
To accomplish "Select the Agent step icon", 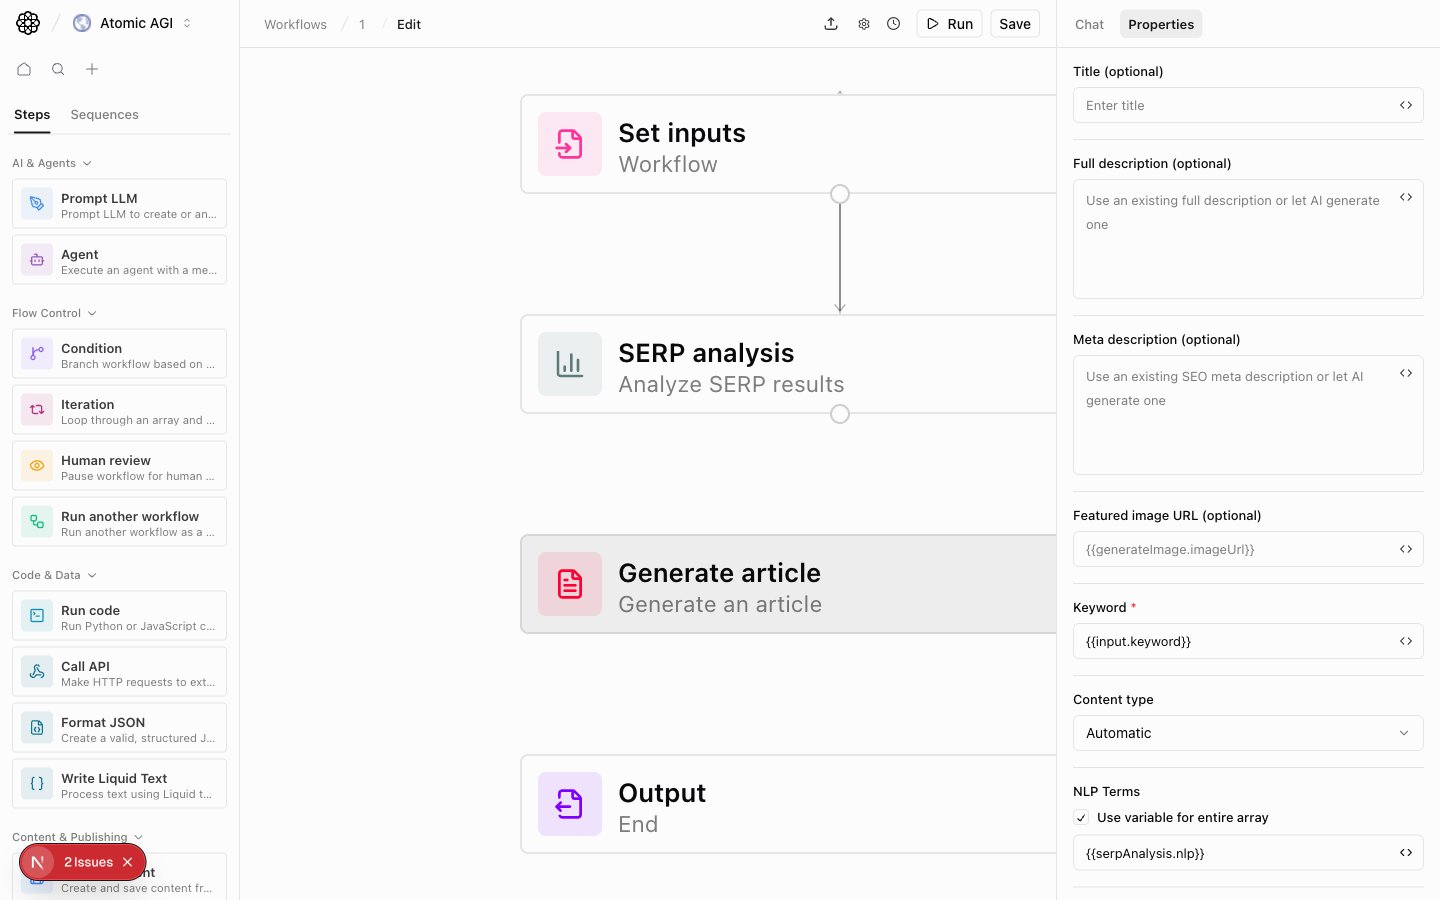I will coord(37,260).
